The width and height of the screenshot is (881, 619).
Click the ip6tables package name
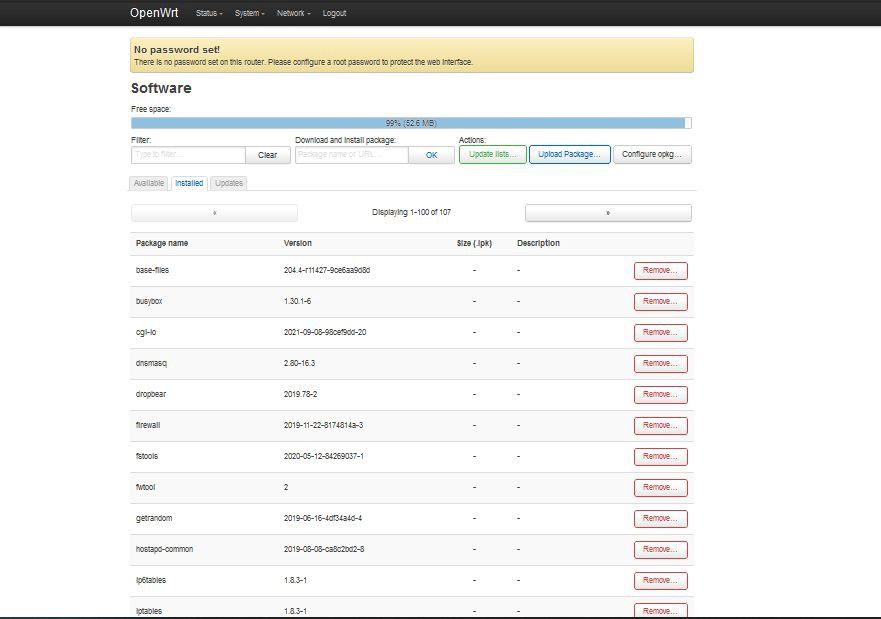pos(151,580)
